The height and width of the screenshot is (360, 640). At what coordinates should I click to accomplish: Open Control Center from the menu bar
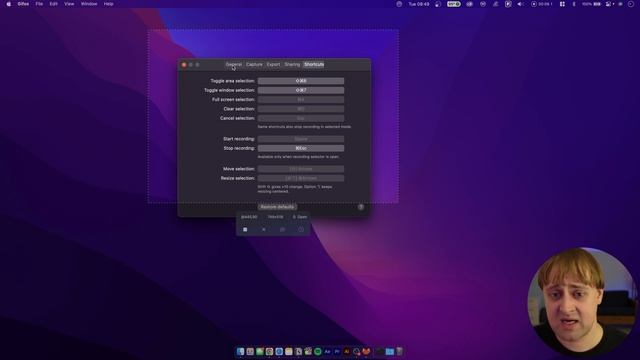pyautogui.click(x=609, y=4)
